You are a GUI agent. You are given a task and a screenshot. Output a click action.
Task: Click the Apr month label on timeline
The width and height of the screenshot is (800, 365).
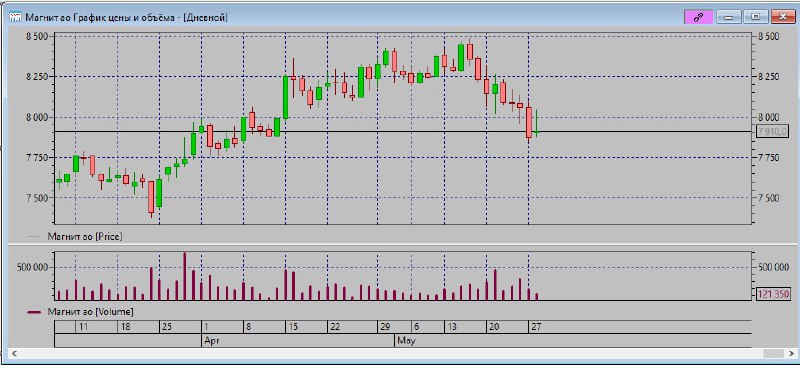(210, 339)
